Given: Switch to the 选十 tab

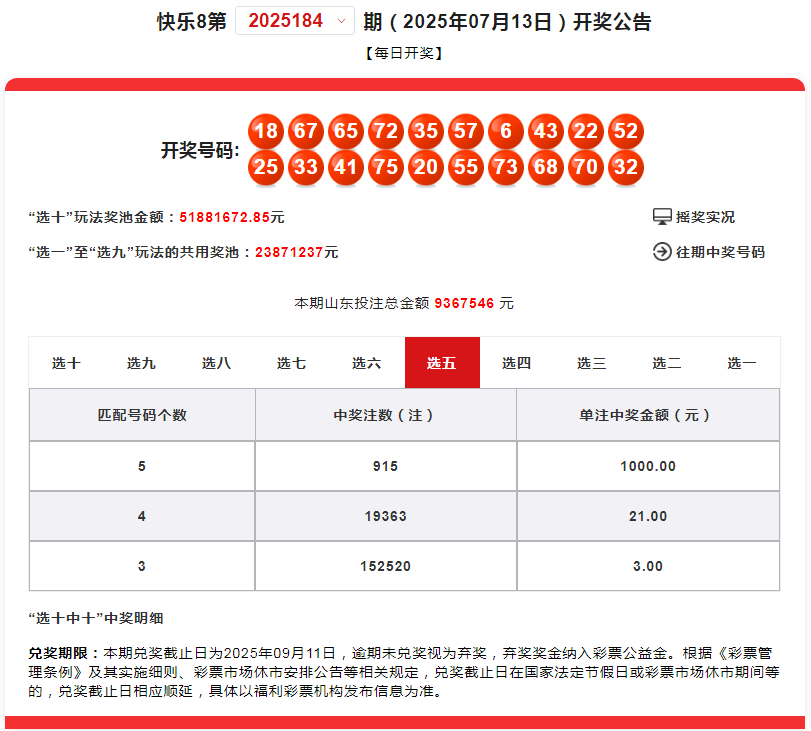Looking at the screenshot, I should [x=66, y=363].
